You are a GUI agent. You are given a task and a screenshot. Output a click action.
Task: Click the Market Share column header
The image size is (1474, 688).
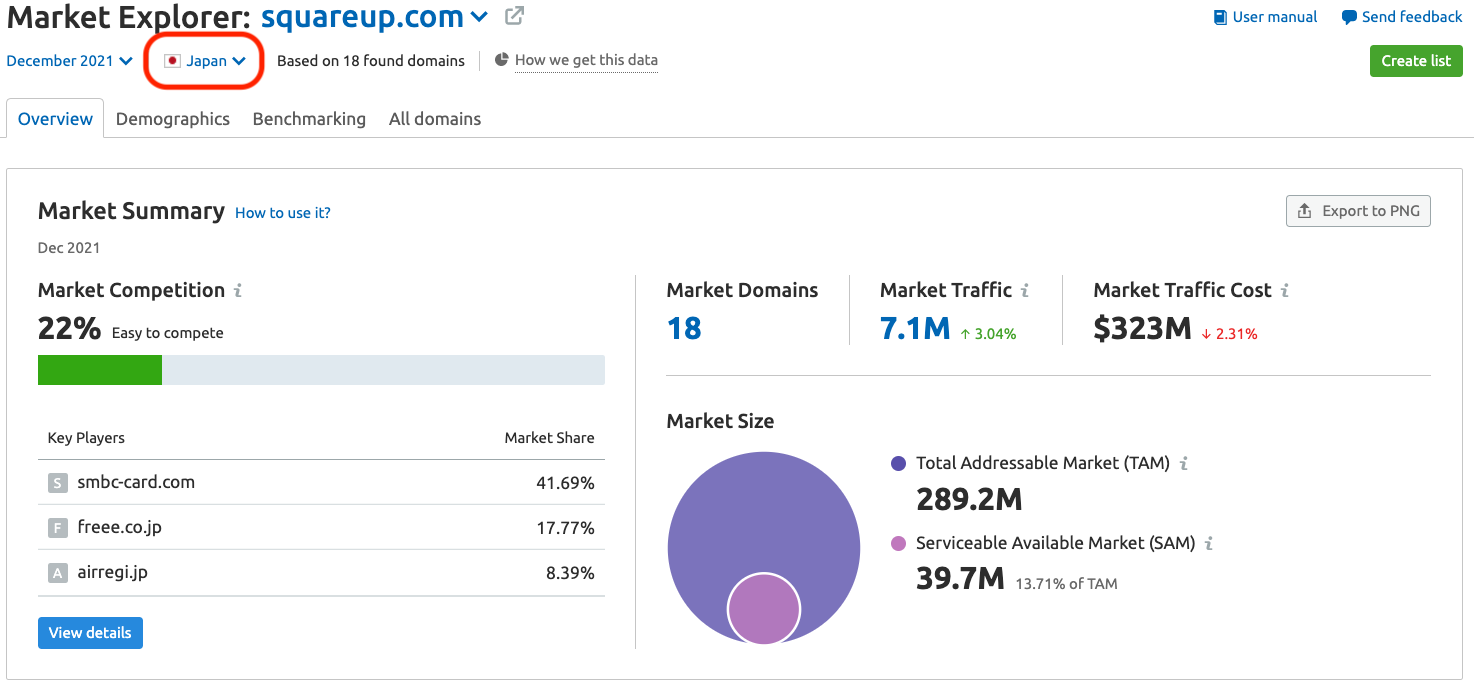pos(549,438)
